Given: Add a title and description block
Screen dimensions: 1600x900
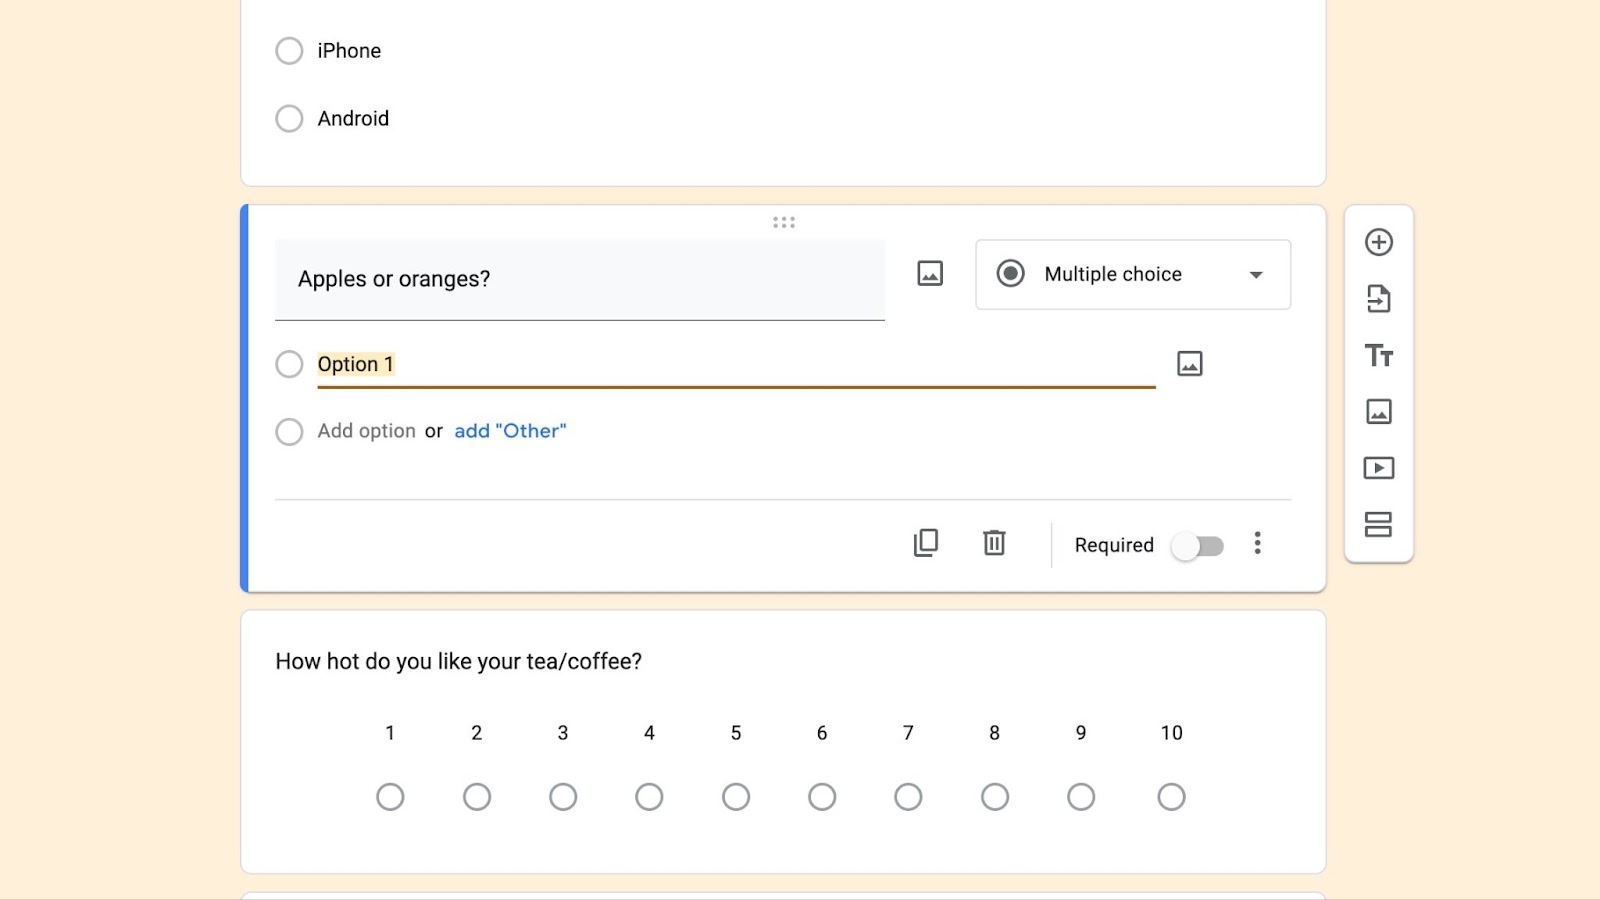Looking at the screenshot, I should [1379, 355].
